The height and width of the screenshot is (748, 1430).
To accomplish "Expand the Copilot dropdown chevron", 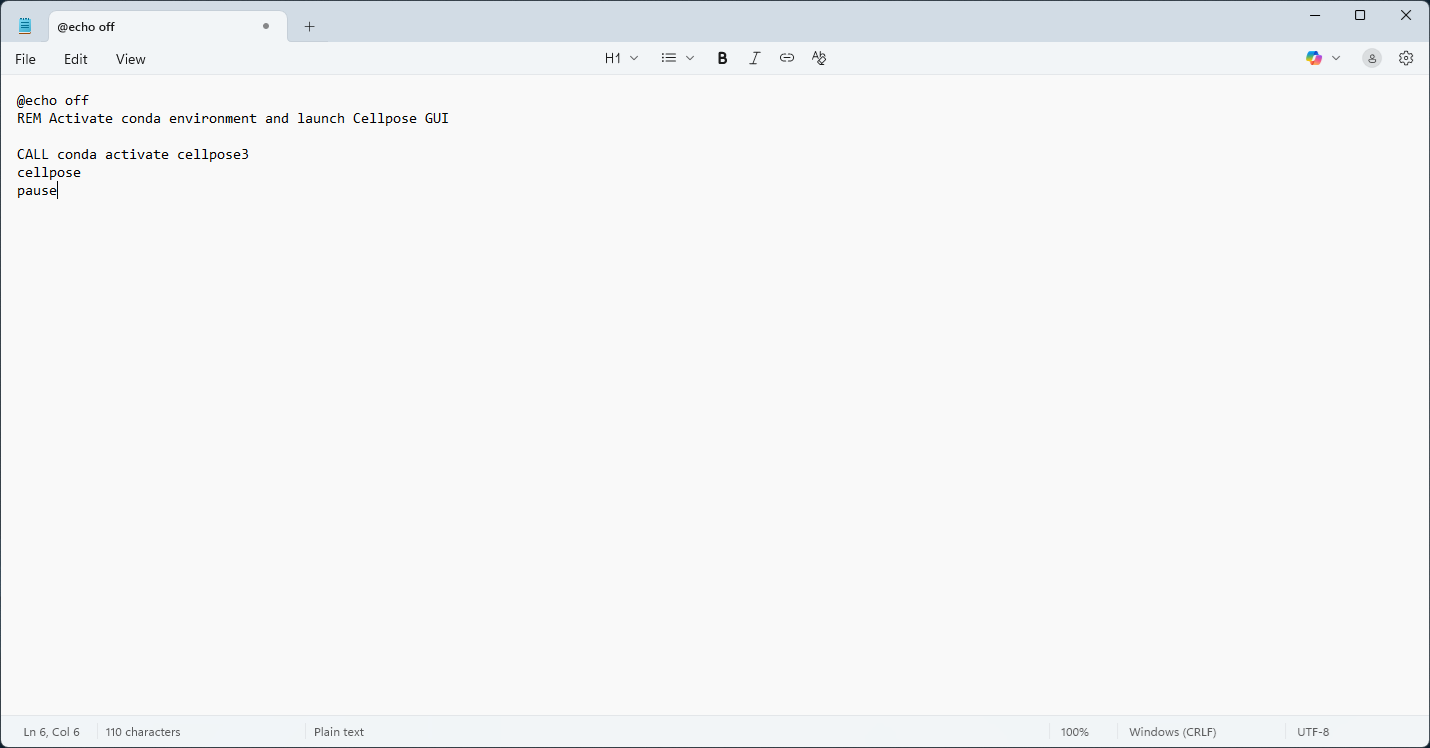I will click(1336, 58).
